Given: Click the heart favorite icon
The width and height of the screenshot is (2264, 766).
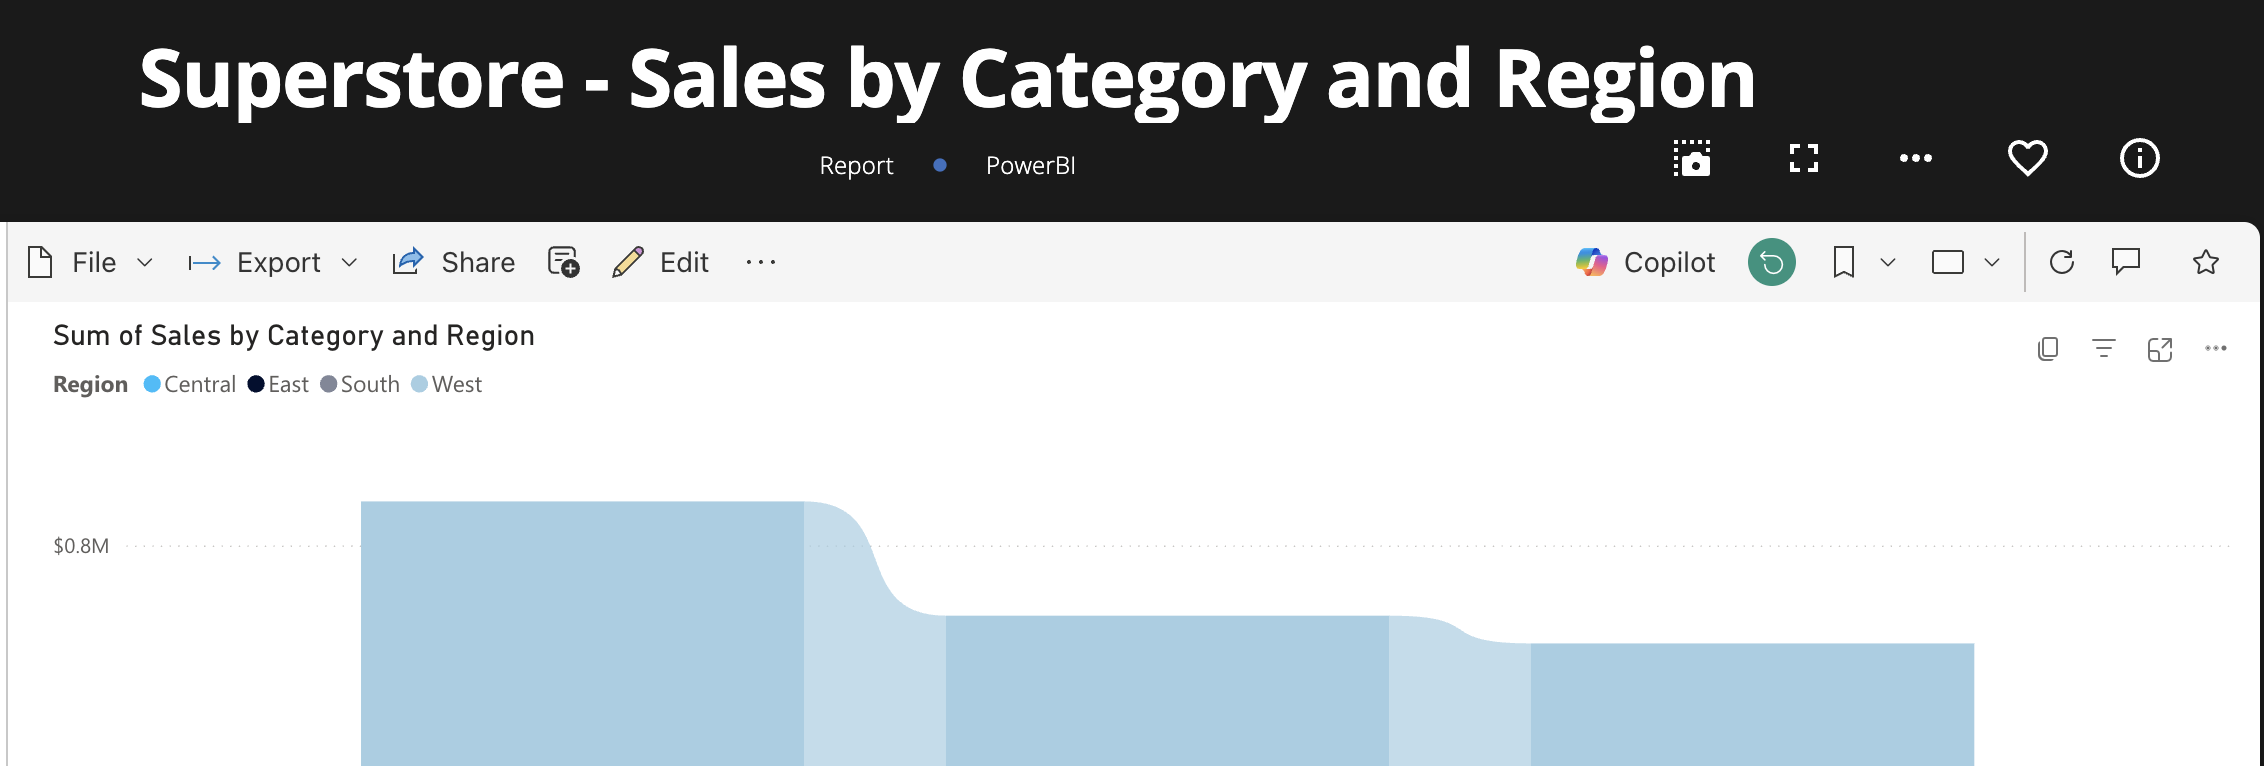Looking at the screenshot, I should pyautogui.click(x=2027, y=158).
